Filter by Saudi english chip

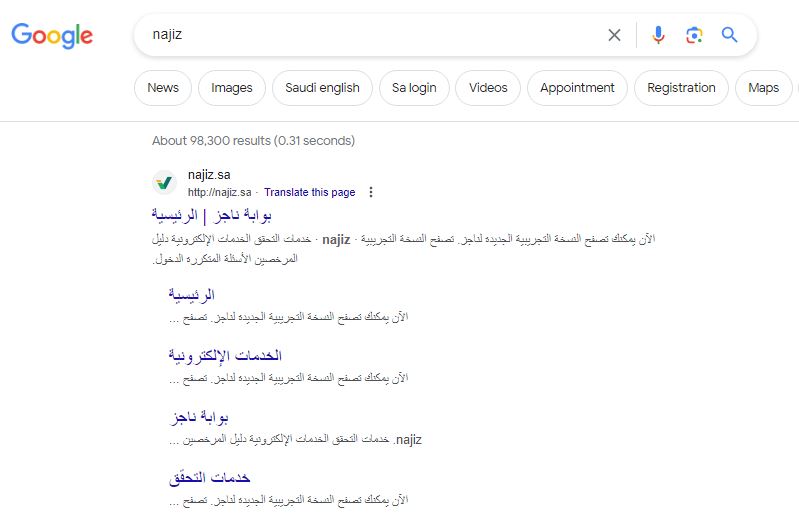coord(322,88)
